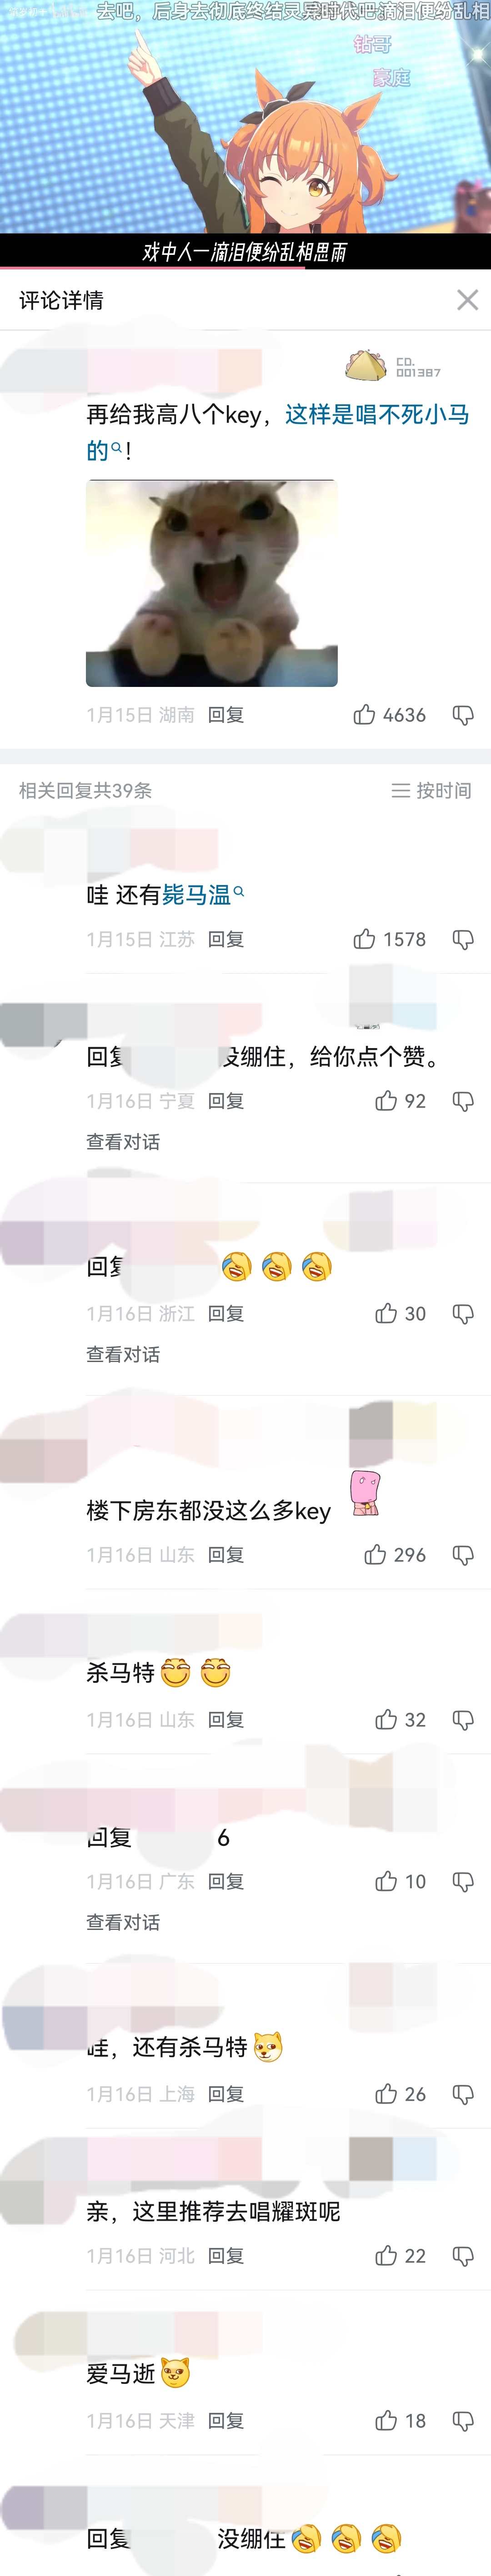Reply to the main comment from 湖南
This screenshot has height=2576, width=491.
point(226,715)
